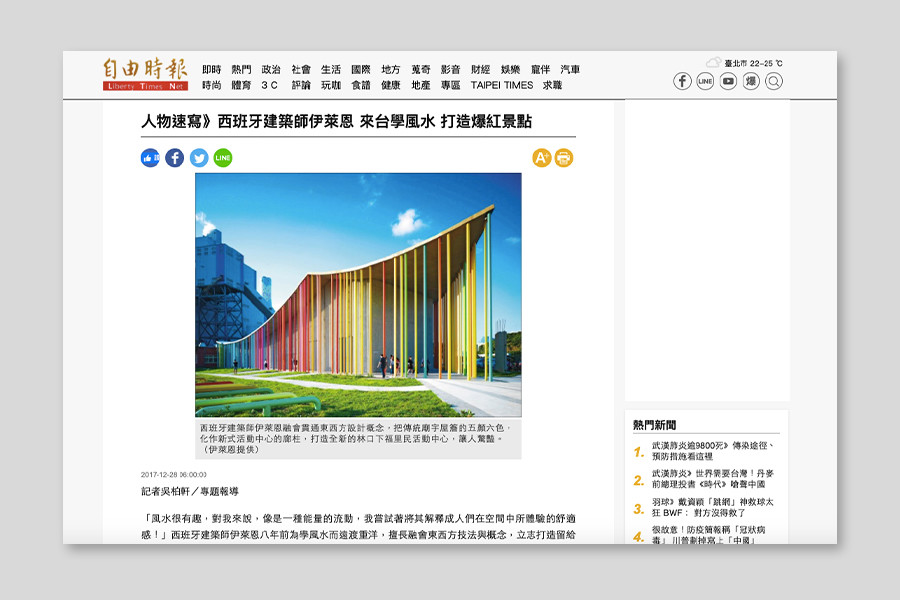Share article via Twitter bird icon
Image resolution: width=900 pixels, height=600 pixels.
(x=199, y=158)
